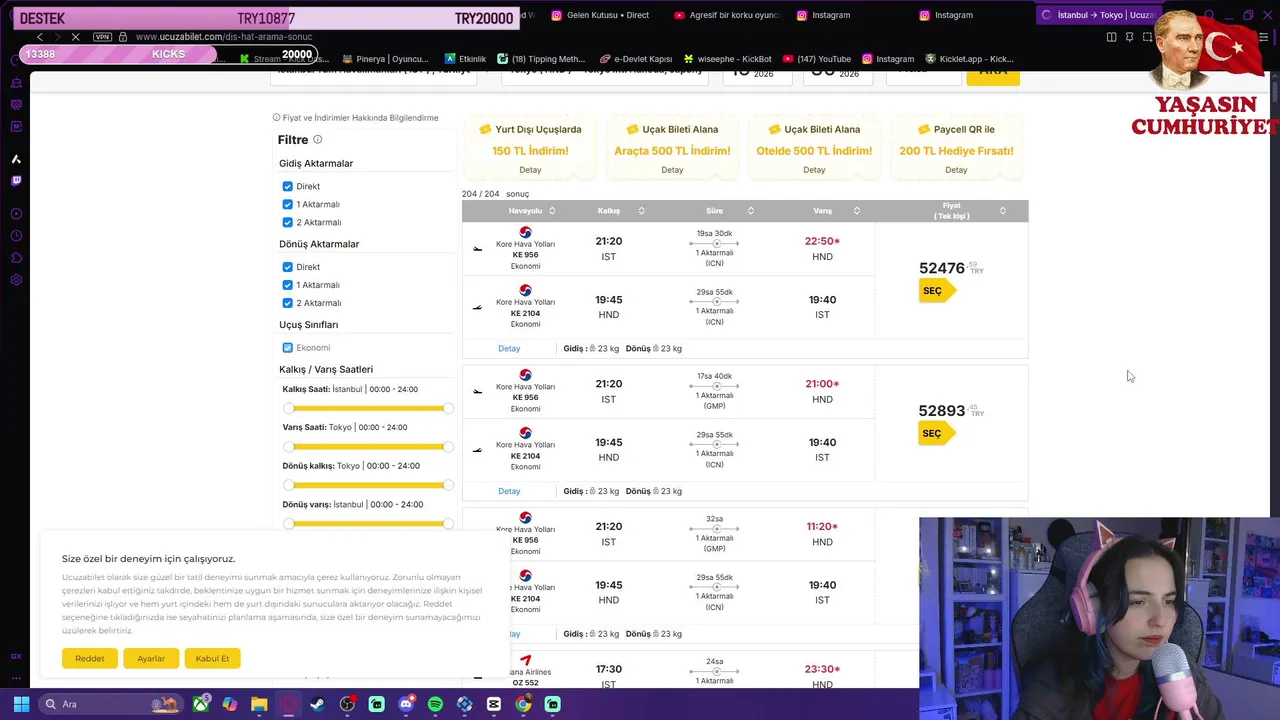The height and width of the screenshot is (720, 1280).
Task: Toggle 1 Aktarmalı under Gidiş Aktarmalar
Action: tap(288, 204)
